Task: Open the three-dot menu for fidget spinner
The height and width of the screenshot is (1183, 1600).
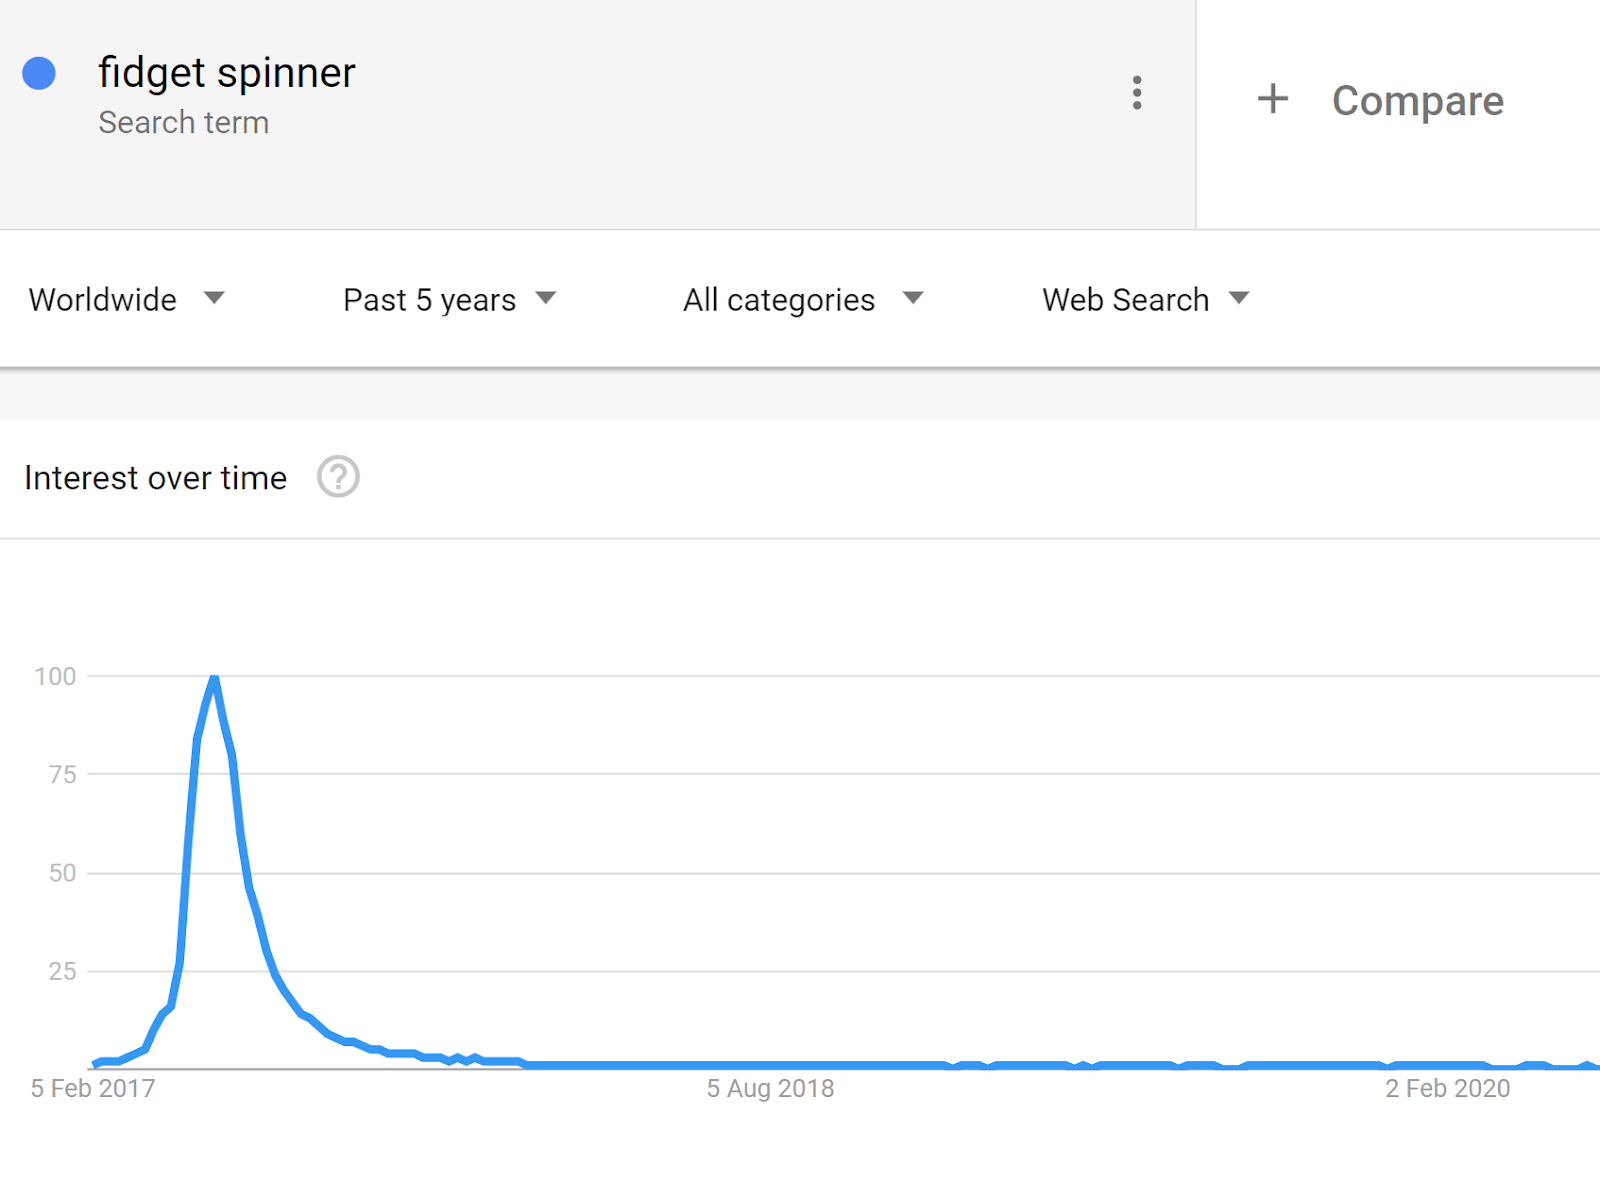Action: coord(1137,93)
